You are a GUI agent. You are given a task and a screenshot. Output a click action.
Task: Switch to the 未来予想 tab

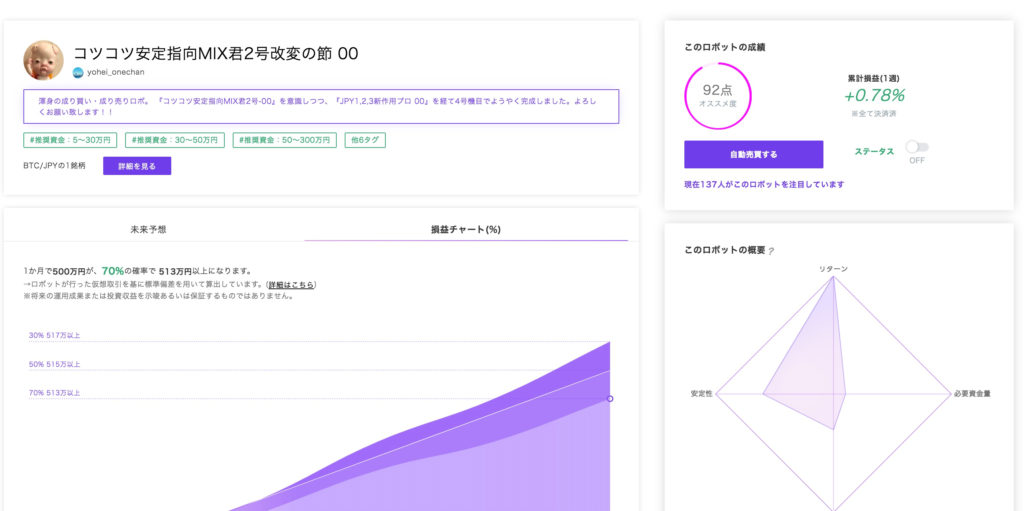pos(148,229)
